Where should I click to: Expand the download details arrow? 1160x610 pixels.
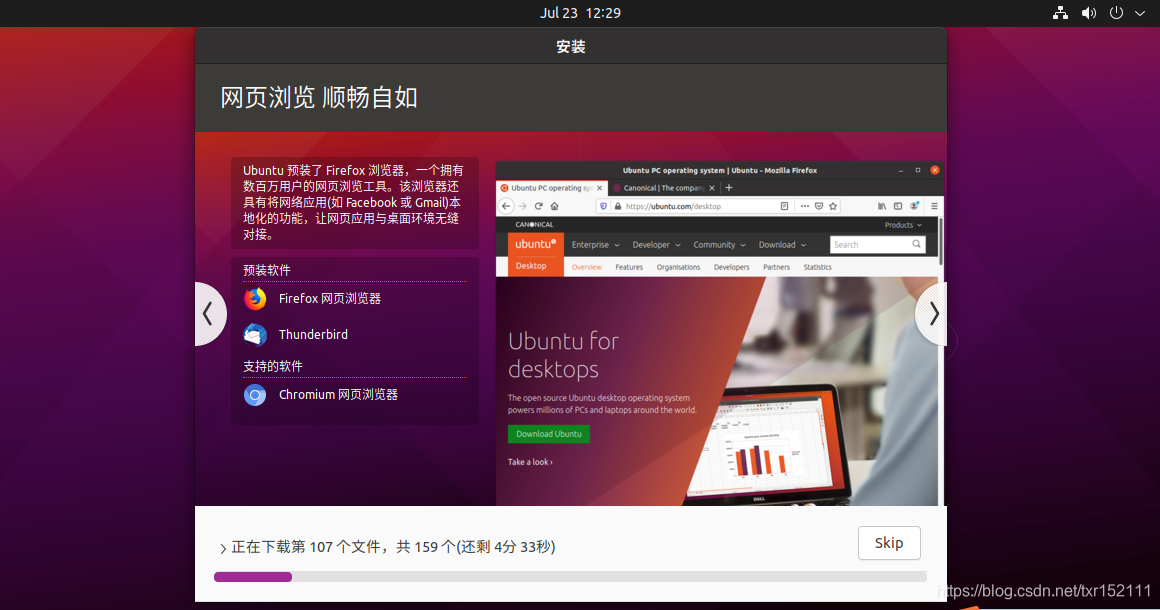(x=222, y=548)
